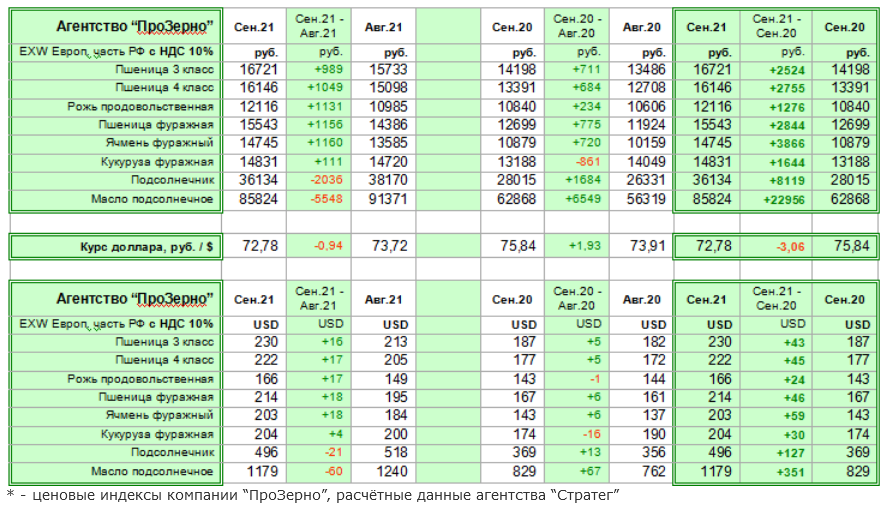Screen dimensions: 885x505
Task: Select cell value +2755
Action: click(x=787, y=89)
